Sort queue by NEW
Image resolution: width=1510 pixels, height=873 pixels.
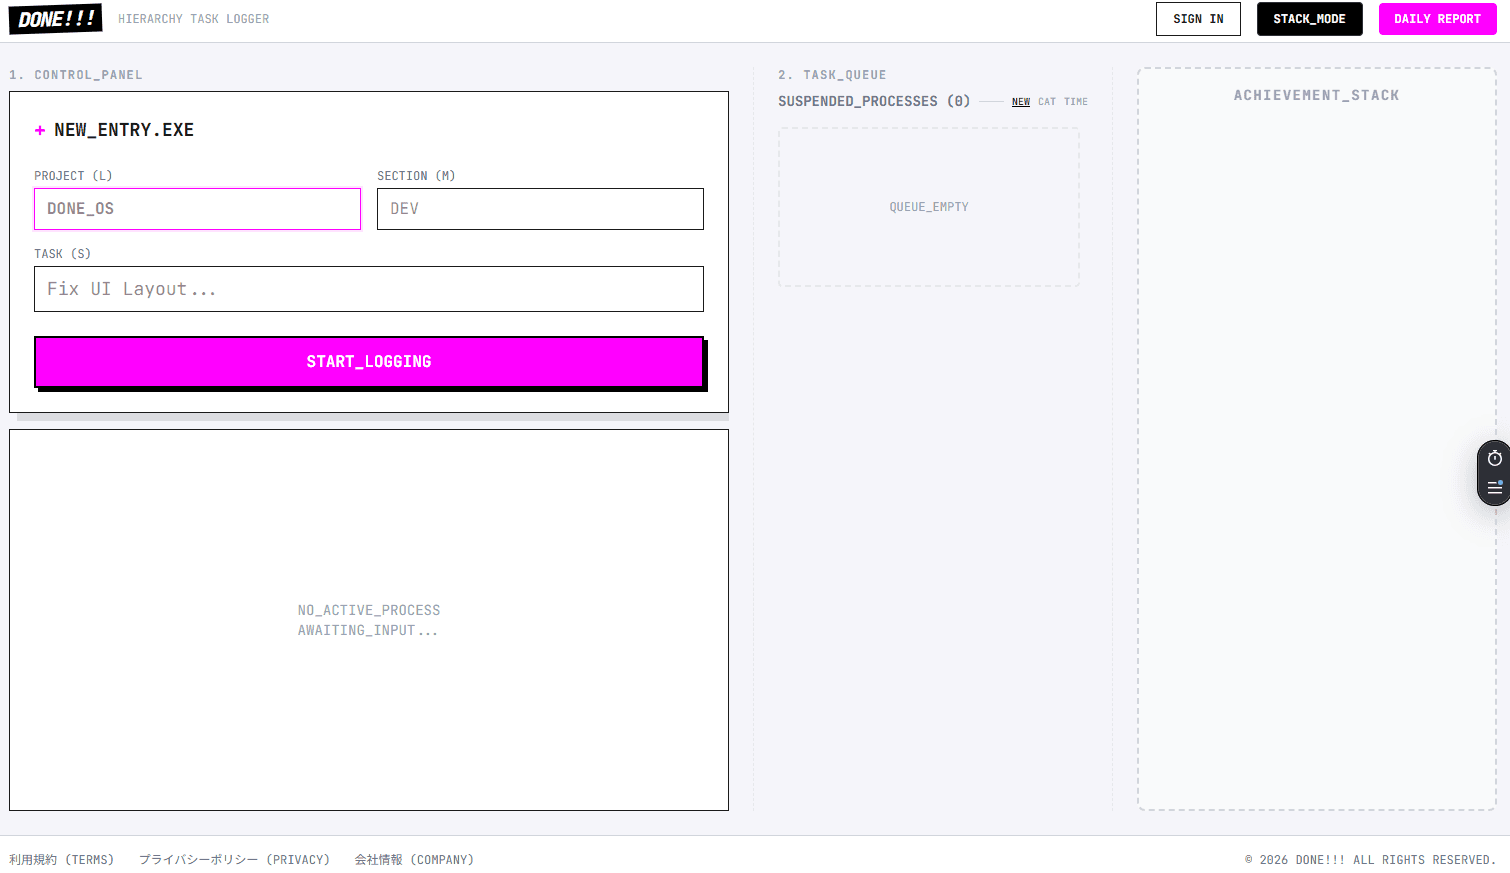[1020, 102]
